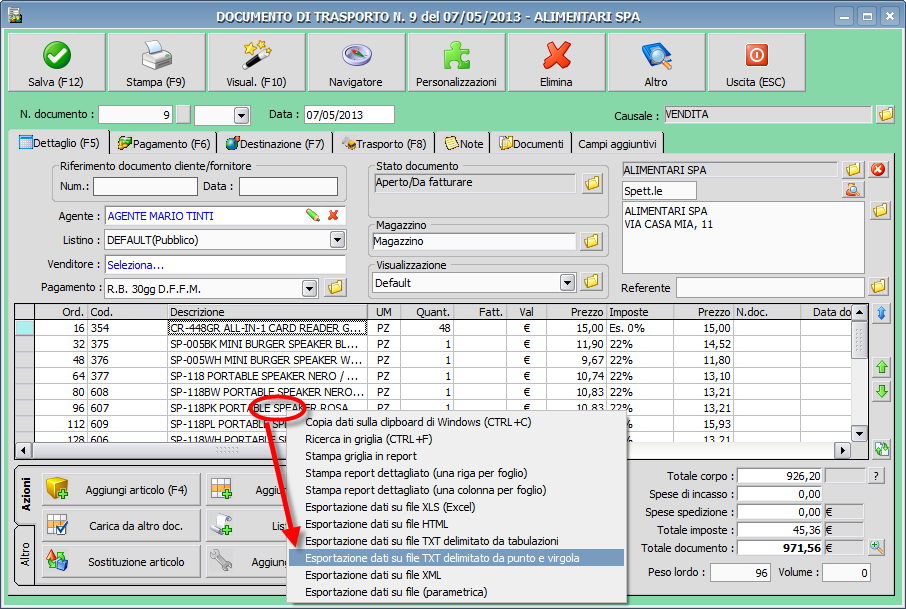Click search person icon beside Spett.le

(853, 190)
